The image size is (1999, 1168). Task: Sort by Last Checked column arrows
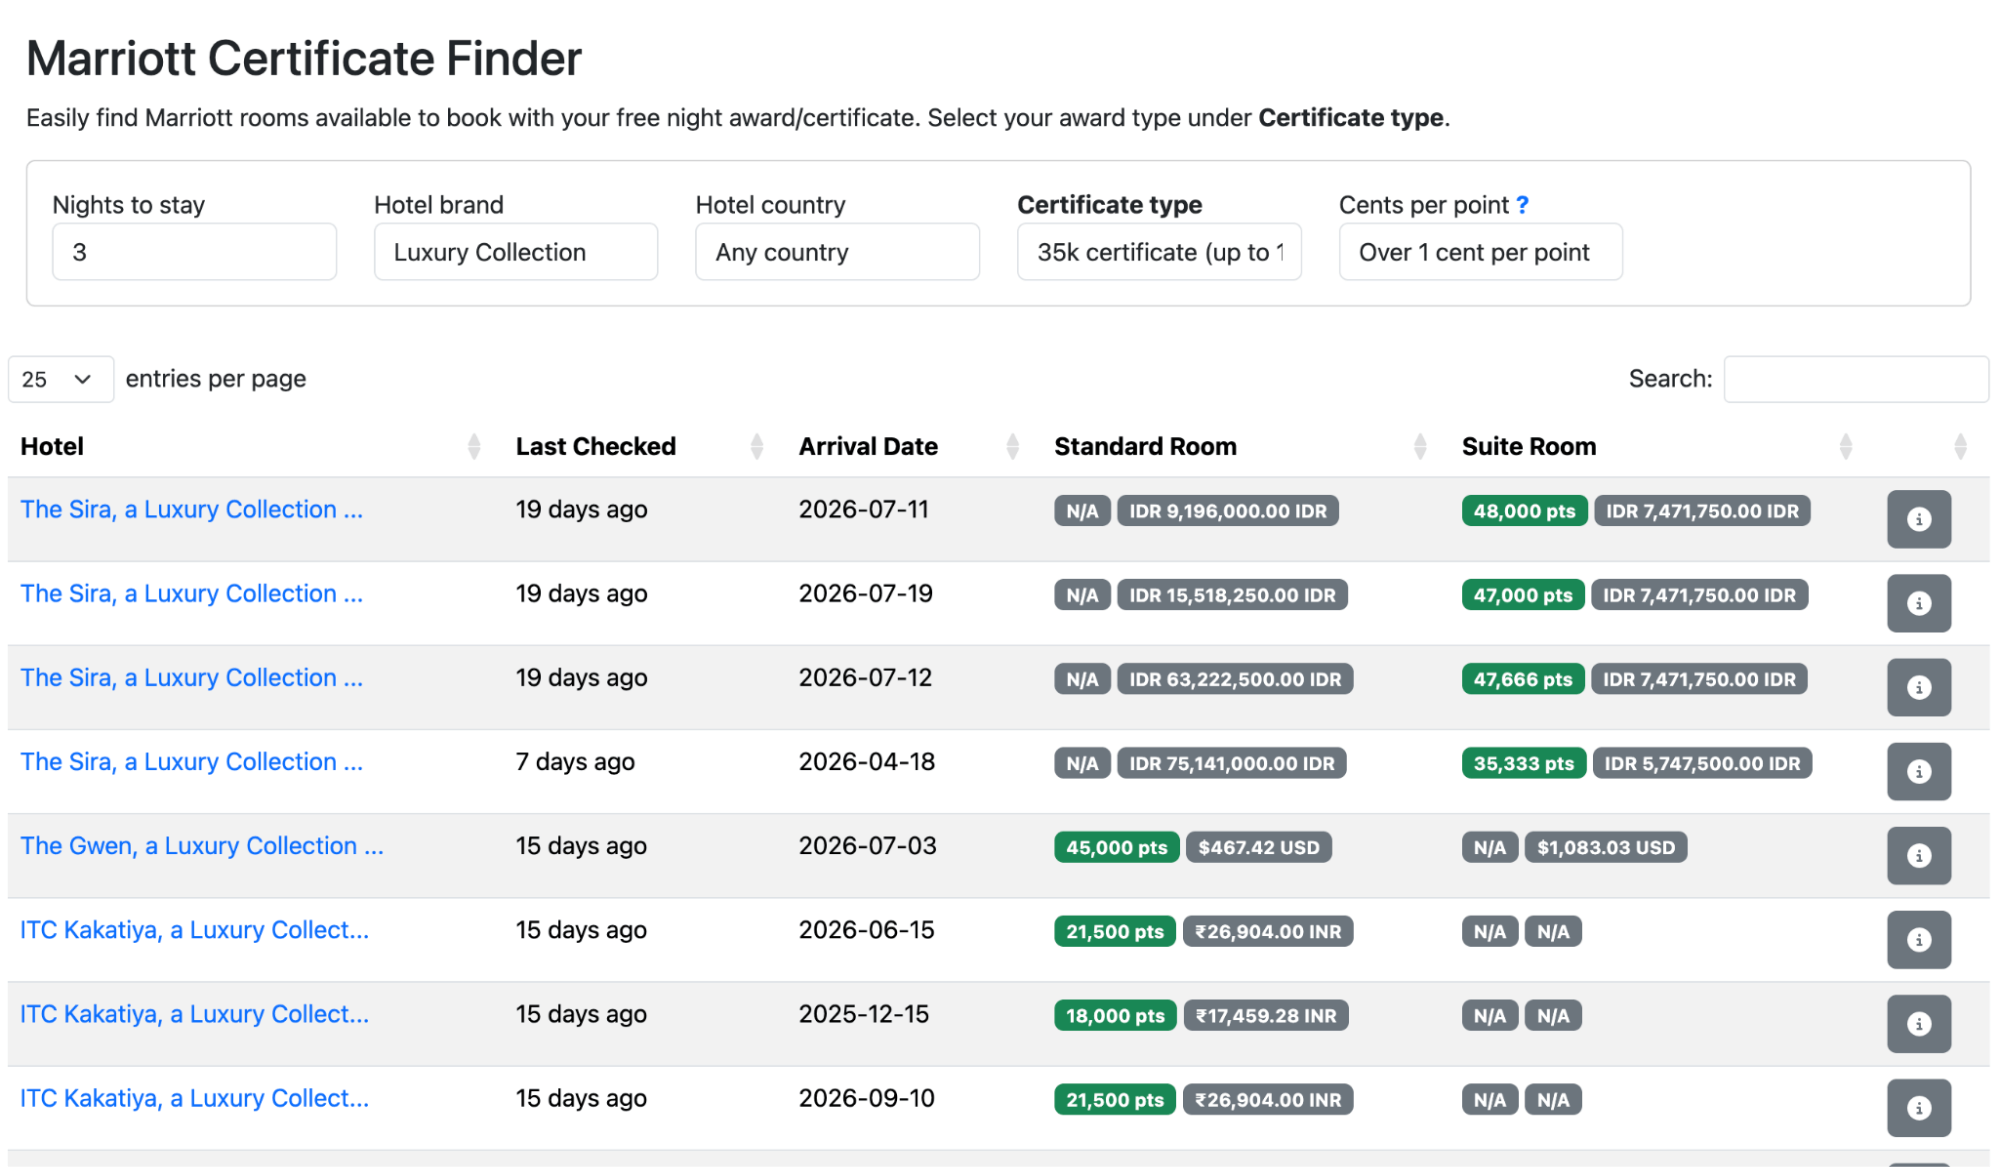[756, 446]
